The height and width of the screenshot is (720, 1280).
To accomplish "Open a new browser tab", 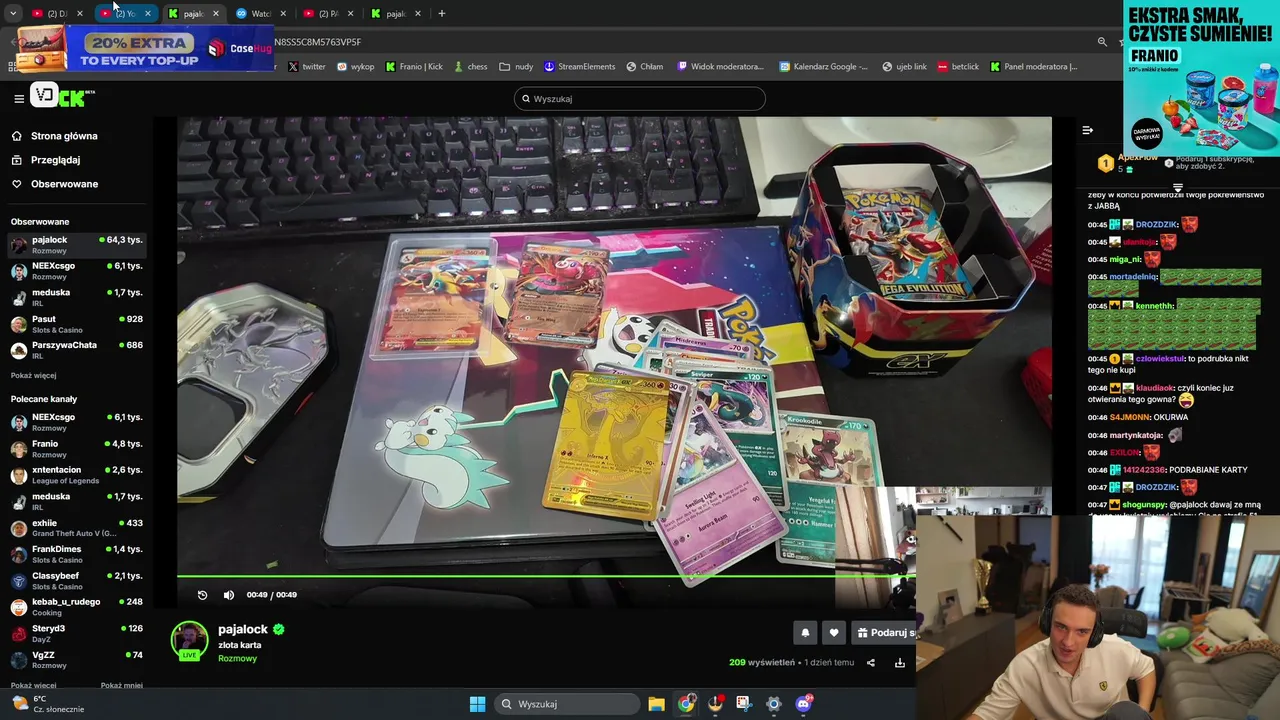I will click(x=442, y=13).
